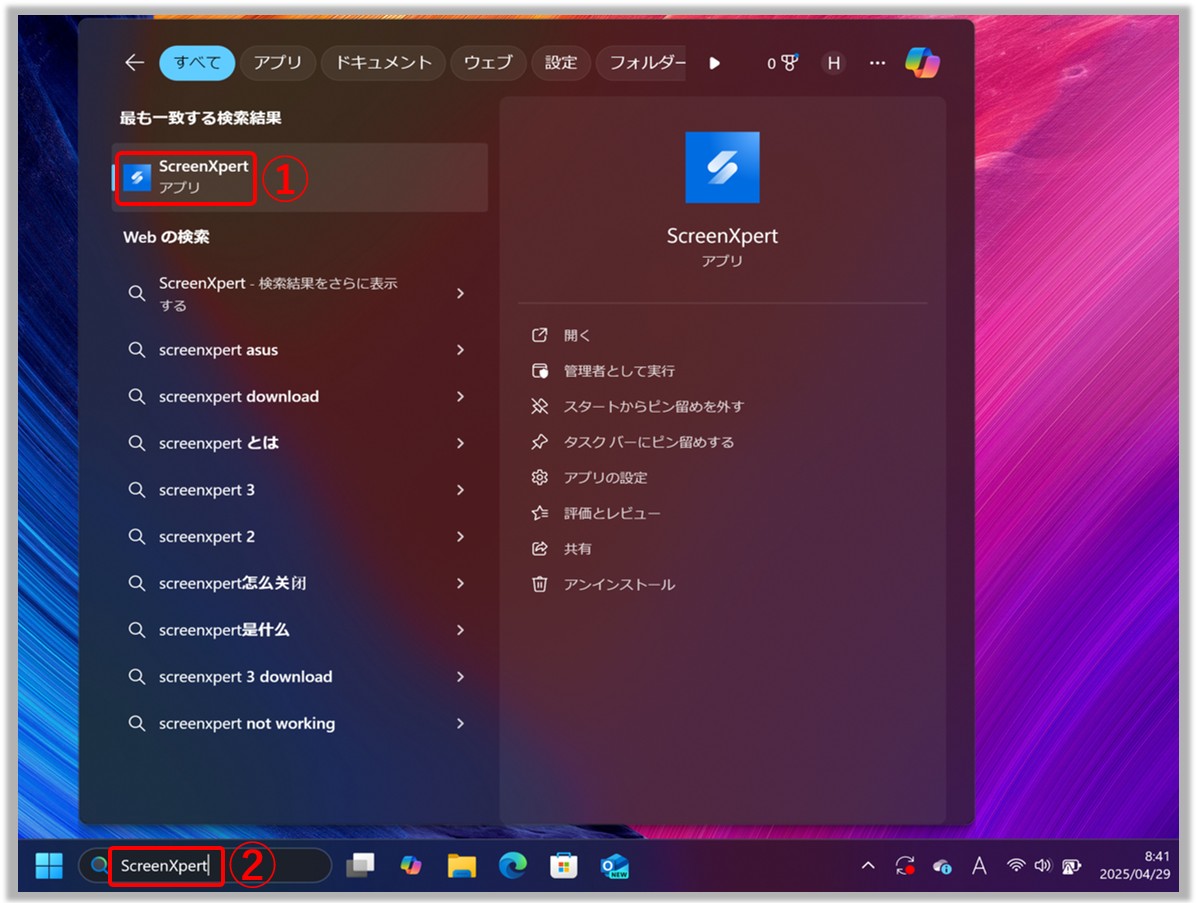Screen dimensions: 1196x903
Task: Open the three-dot options menu
Action: point(877,63)
